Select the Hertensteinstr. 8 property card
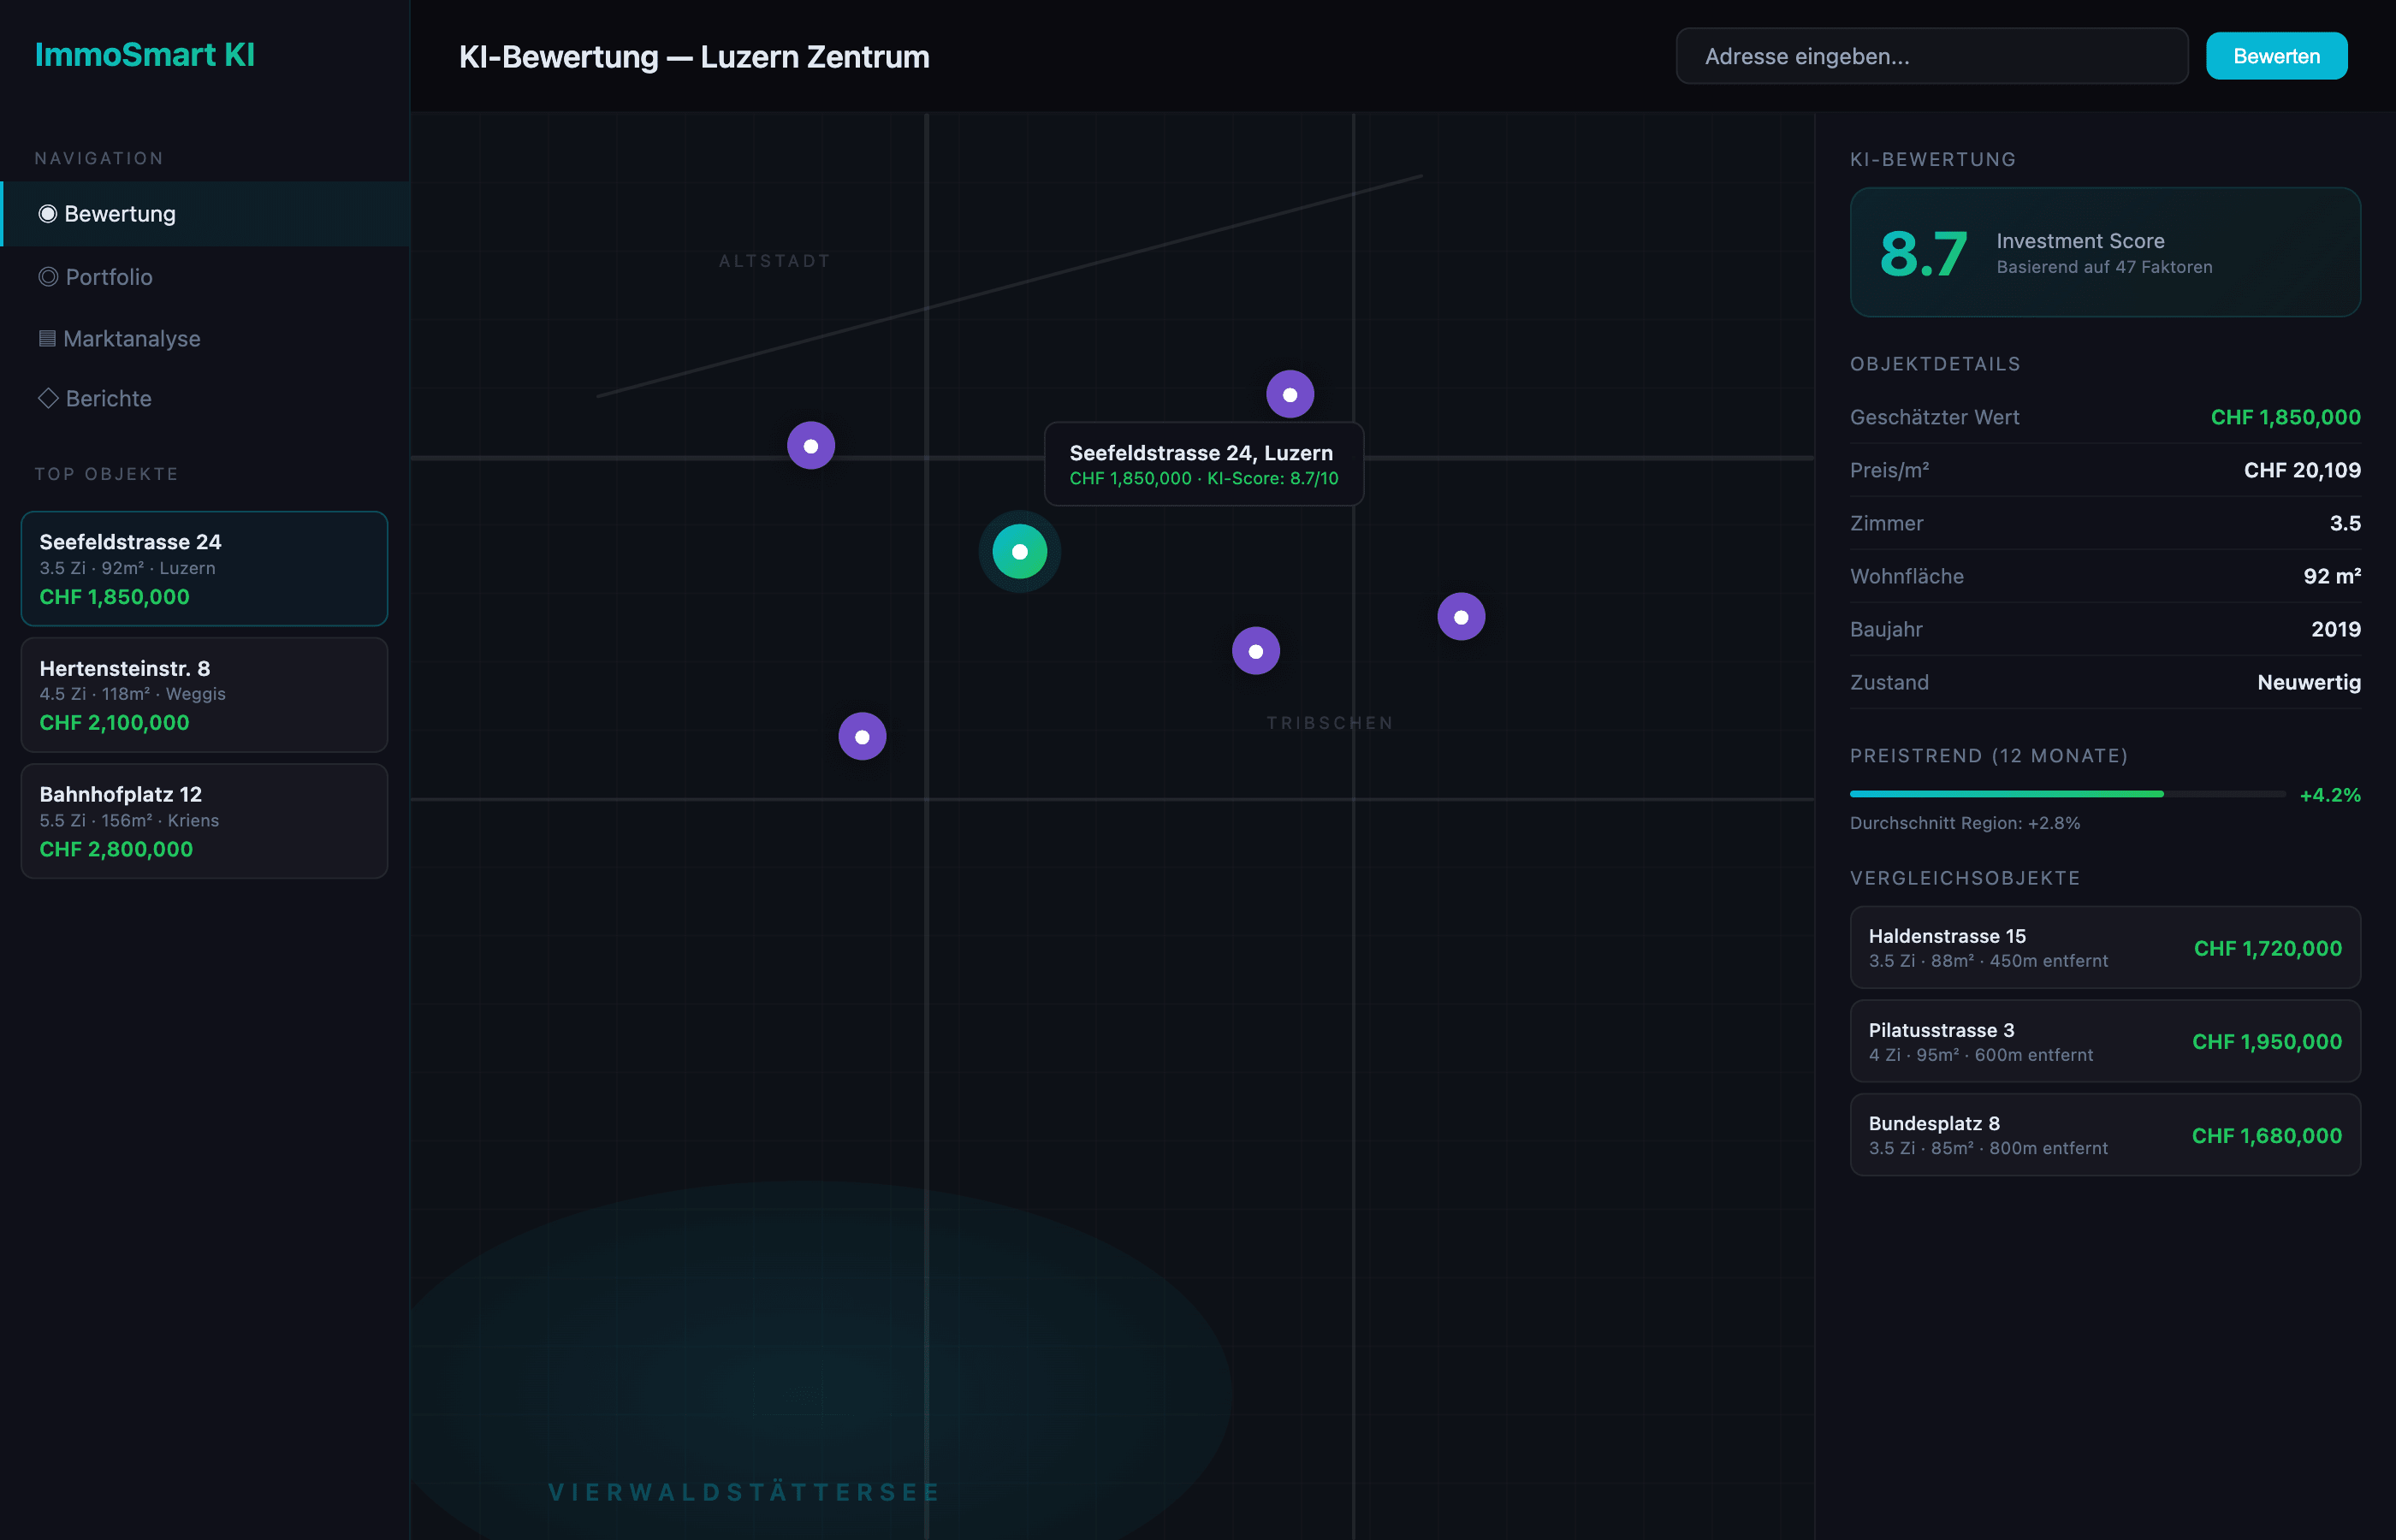Screen dimensions: 2396x1540 tap(204, 695)
